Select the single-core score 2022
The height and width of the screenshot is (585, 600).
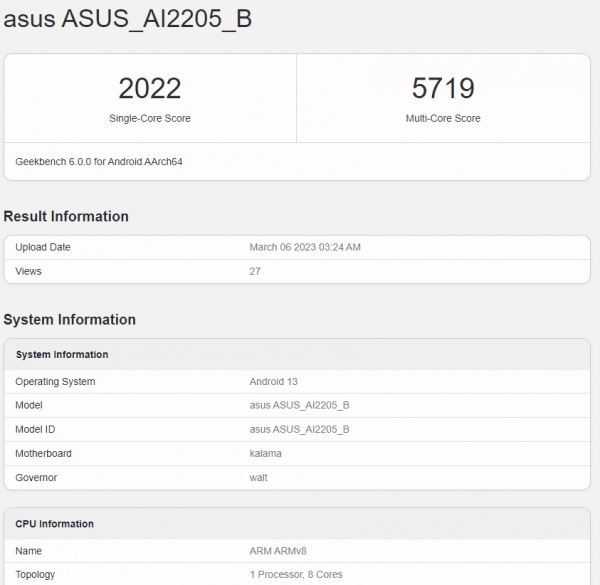(150, 88)
